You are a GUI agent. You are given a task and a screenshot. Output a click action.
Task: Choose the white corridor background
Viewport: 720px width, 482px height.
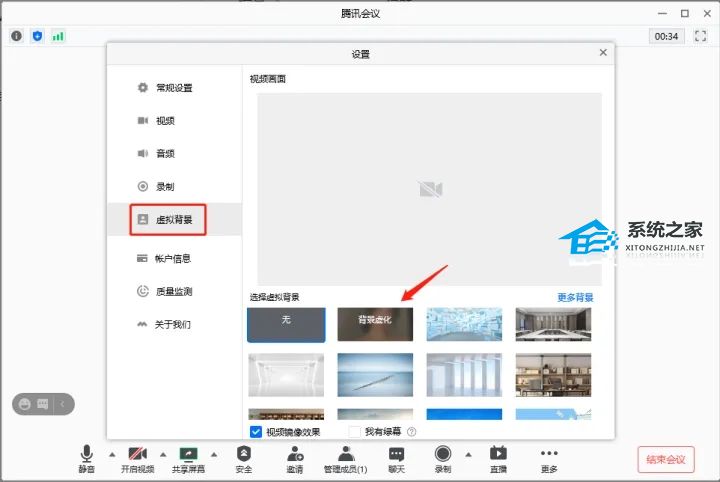coord(286,375)
